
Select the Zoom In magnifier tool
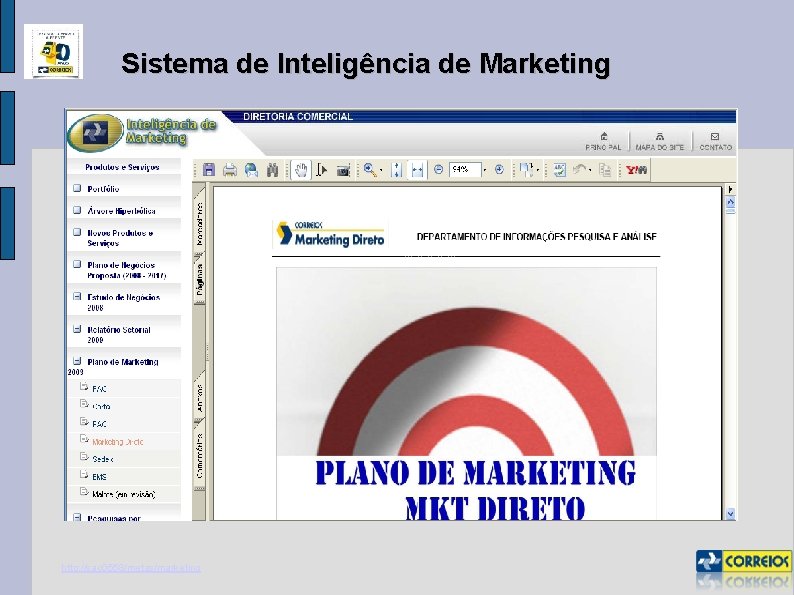click(x=370, y=170)
